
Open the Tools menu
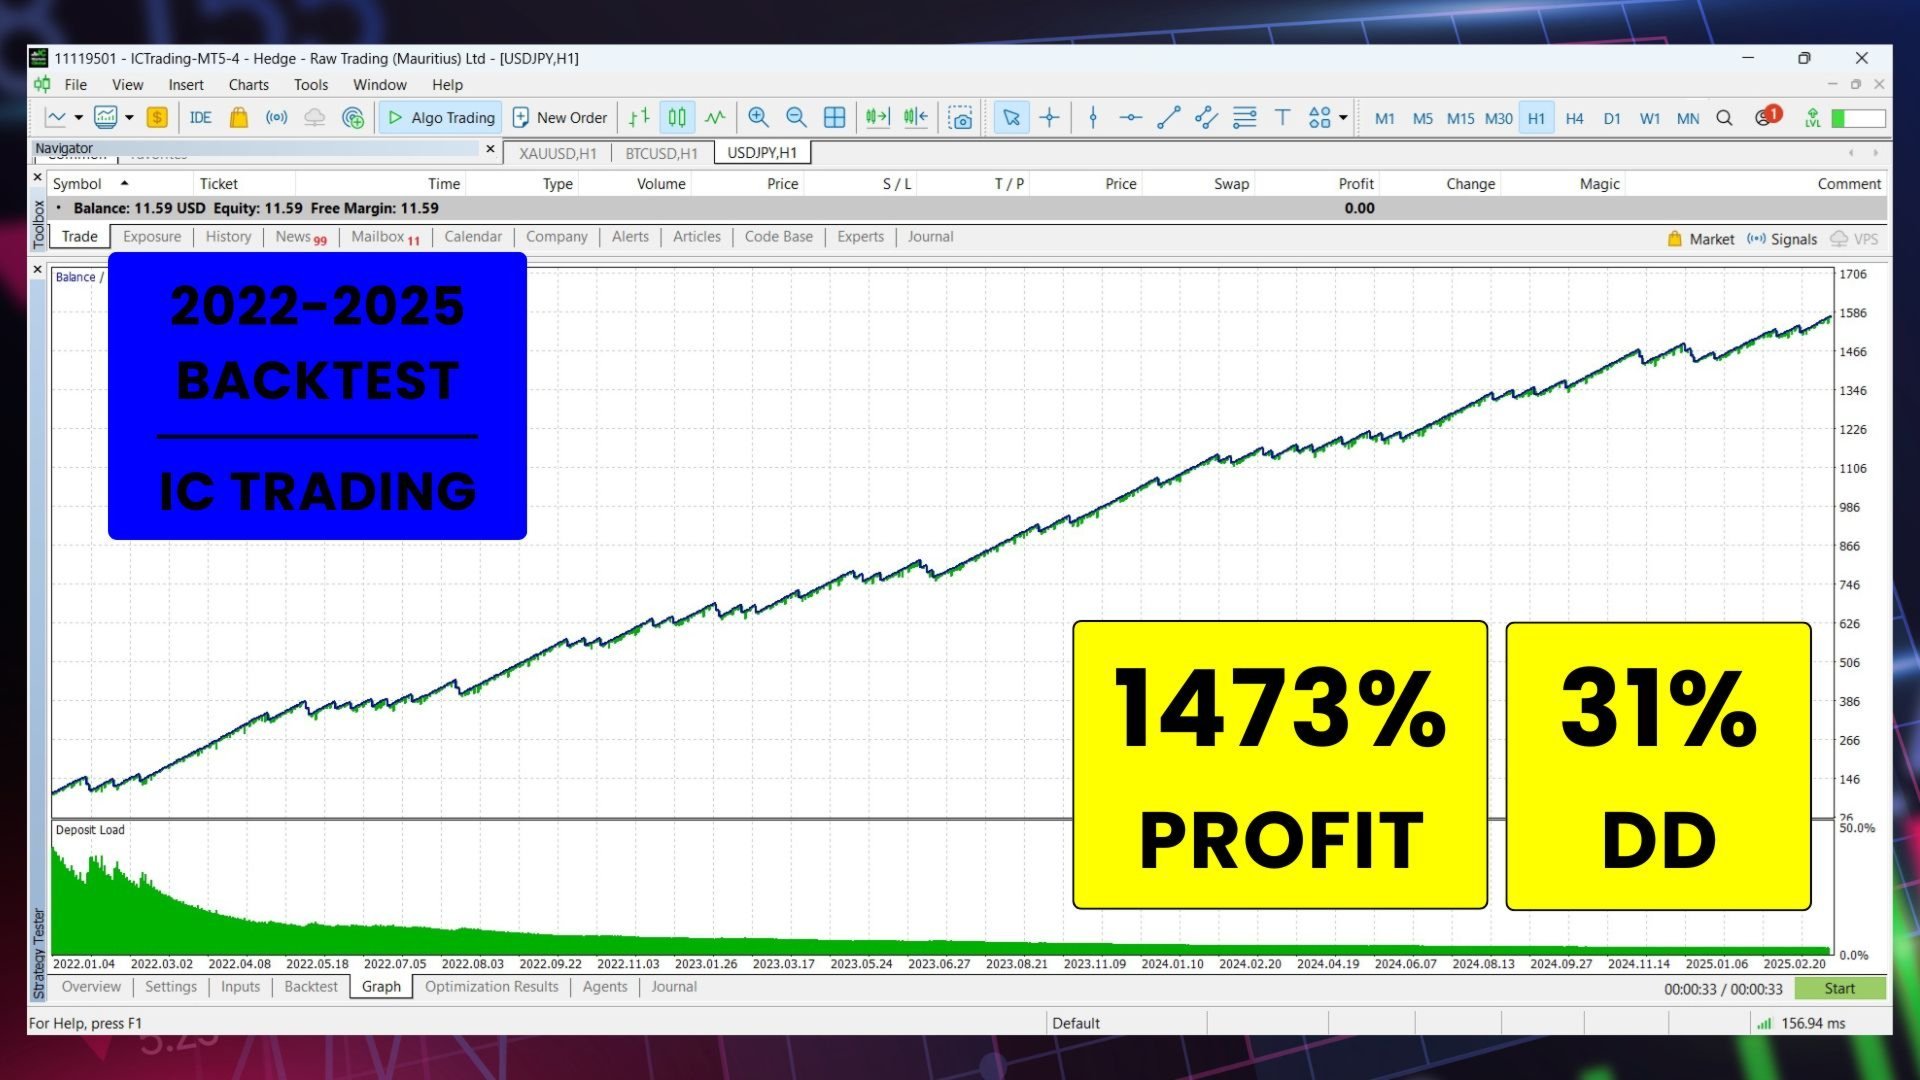point(311,85)
